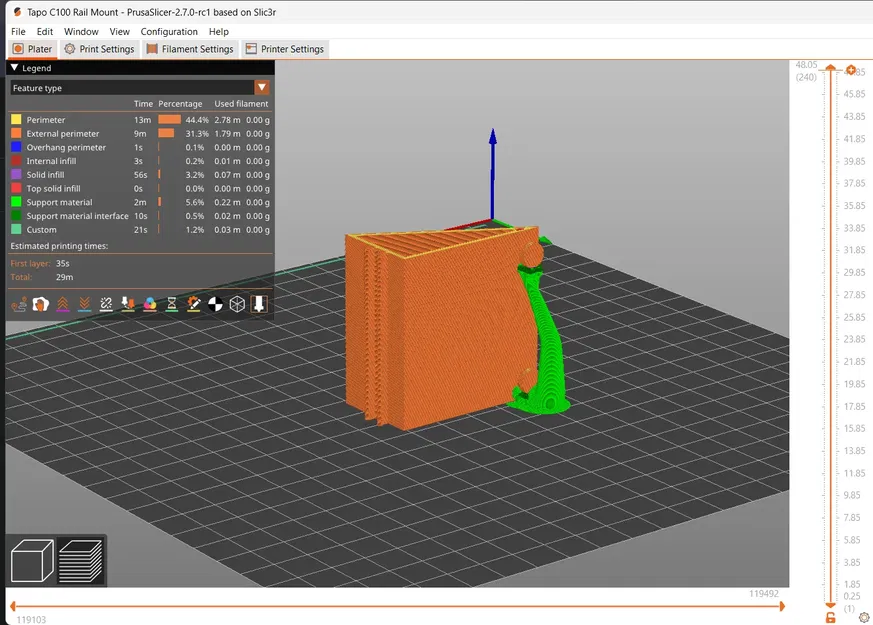This screenshot has width=873, height=625.
Task: Open the Filament Settings tab
Action: click(190, 49)
